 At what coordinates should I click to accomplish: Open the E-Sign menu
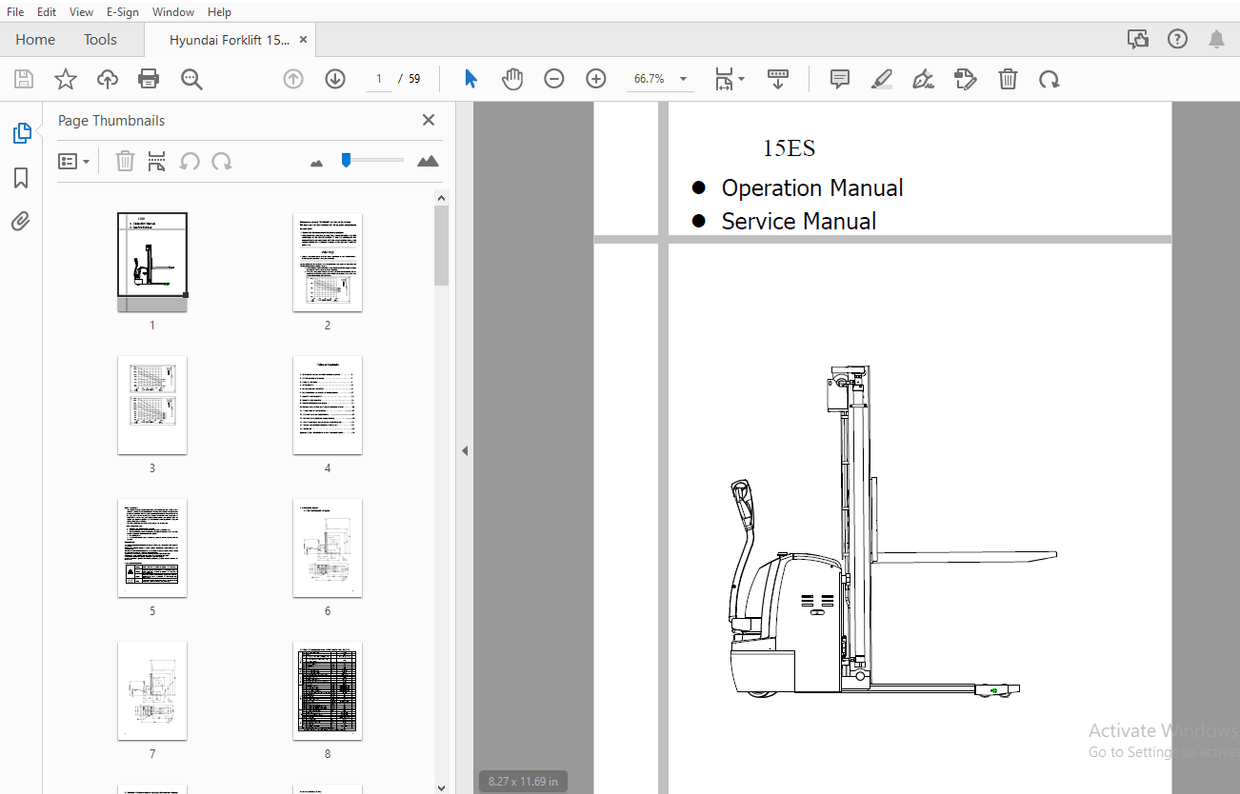point(122,12)
